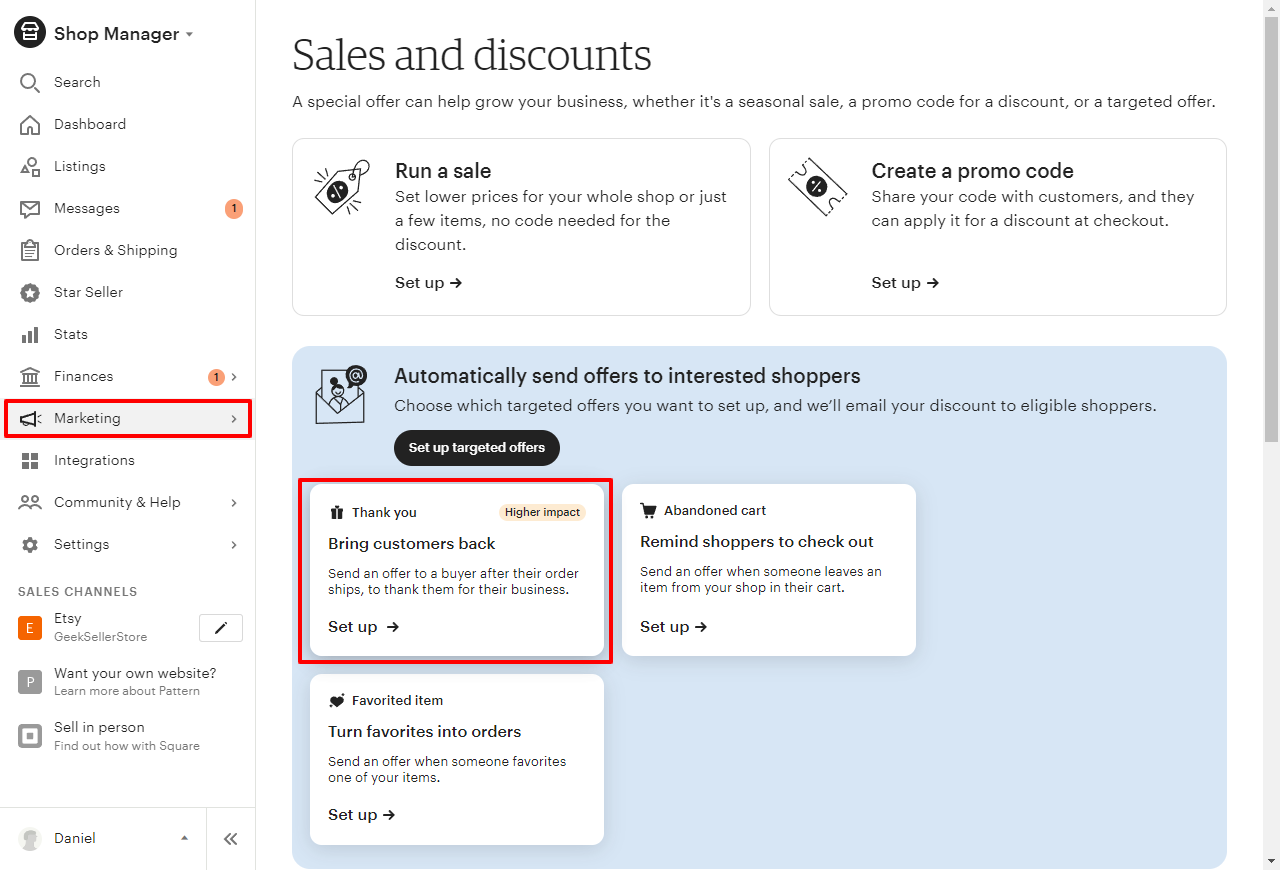Go to Dashboard using the home icon
The height and width of the screenshot is (870, 1280).
click(x=30, y=124)
